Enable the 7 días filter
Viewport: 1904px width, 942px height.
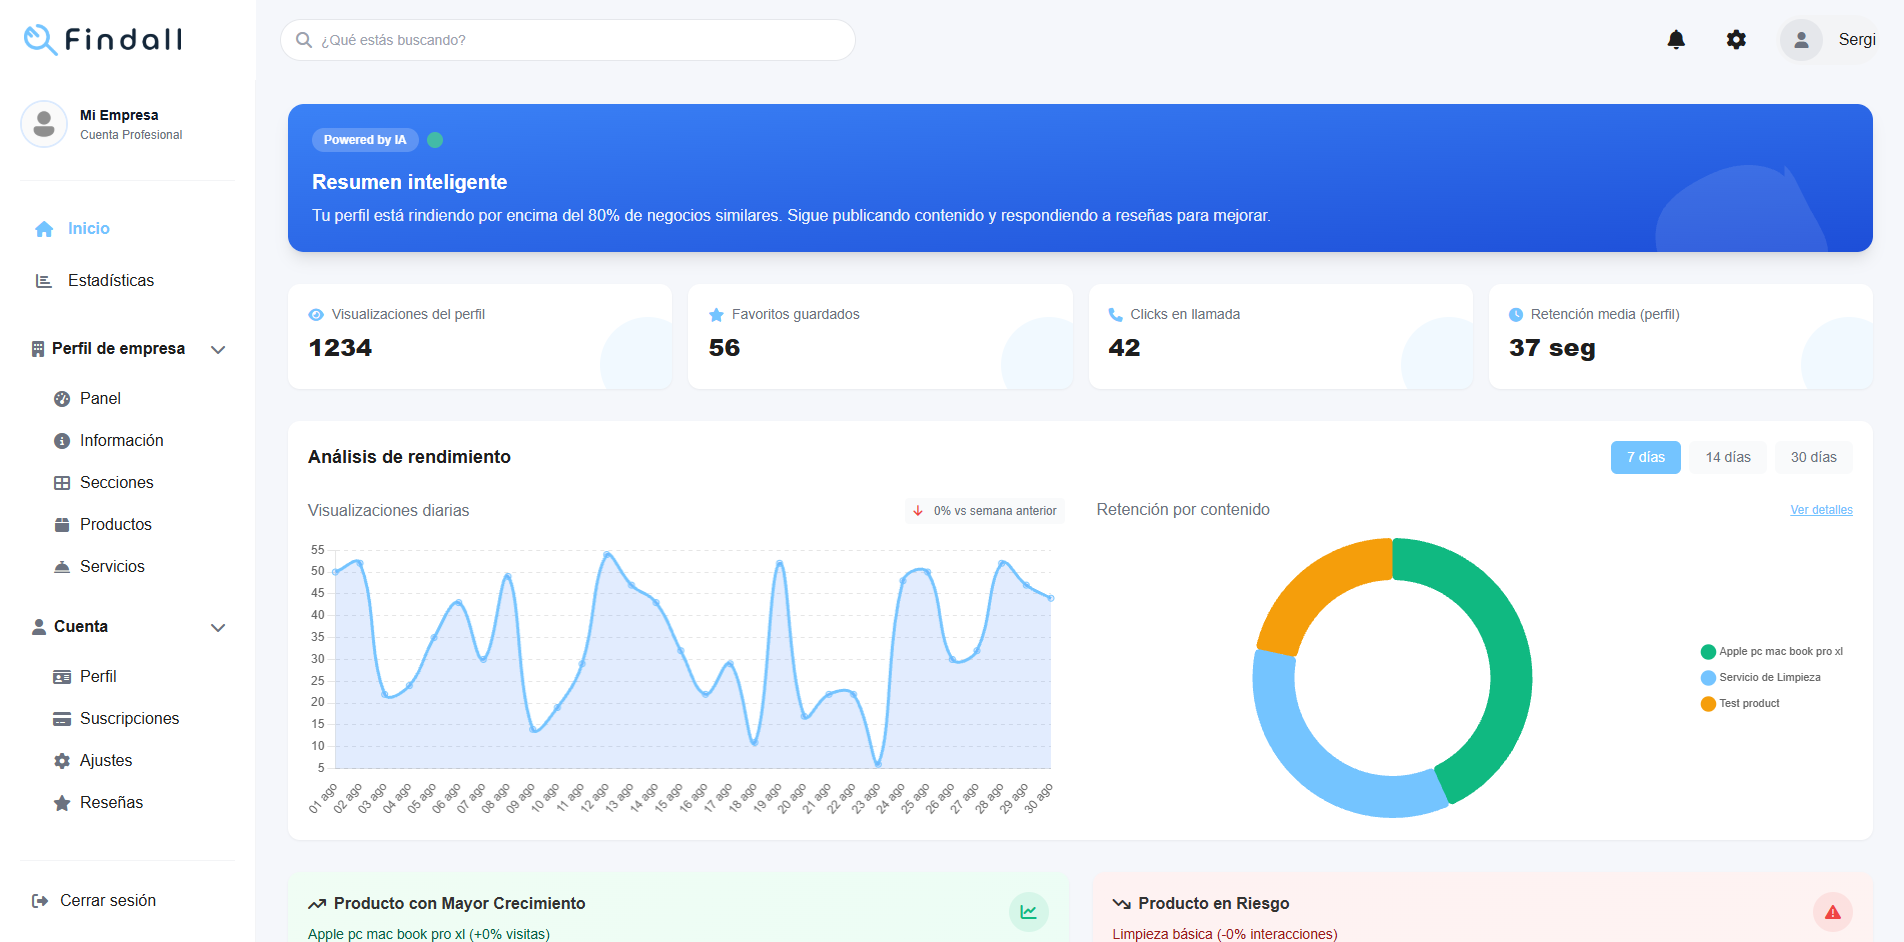tap(1645, 457)
